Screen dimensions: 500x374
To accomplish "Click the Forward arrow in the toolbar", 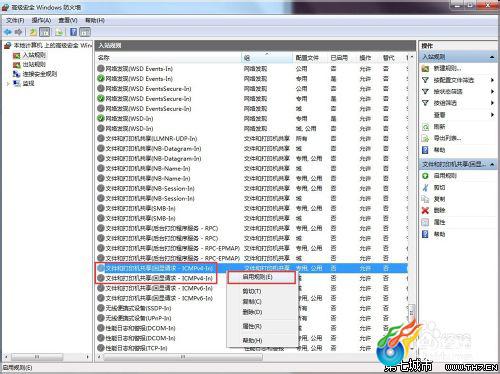I will click(x=18, y=32).
